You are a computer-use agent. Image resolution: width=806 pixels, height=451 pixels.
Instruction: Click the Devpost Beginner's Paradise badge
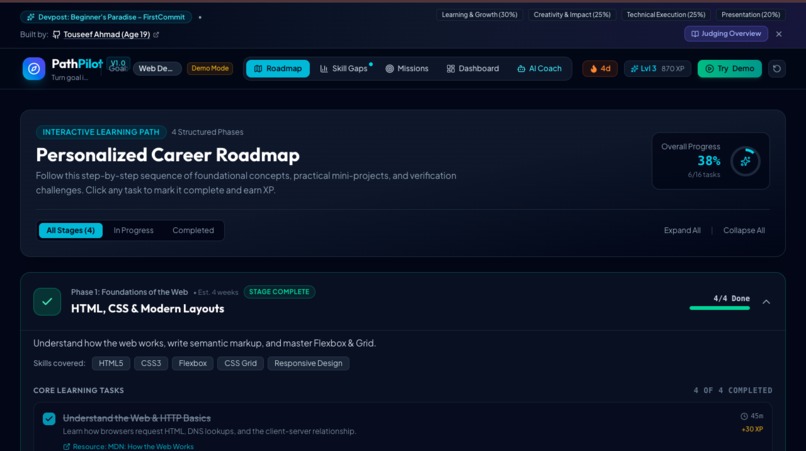click(106, 17)
